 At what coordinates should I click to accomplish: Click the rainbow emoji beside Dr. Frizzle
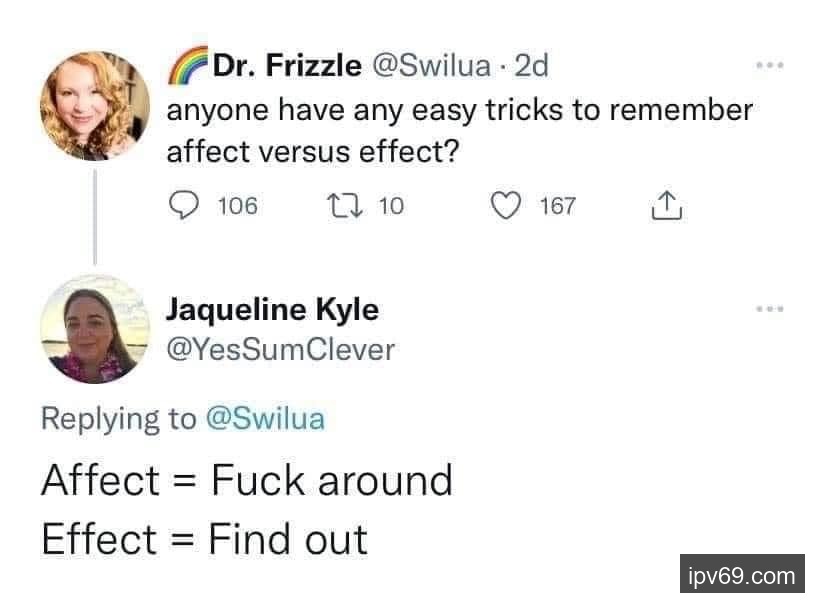click(x=187, y=67)
